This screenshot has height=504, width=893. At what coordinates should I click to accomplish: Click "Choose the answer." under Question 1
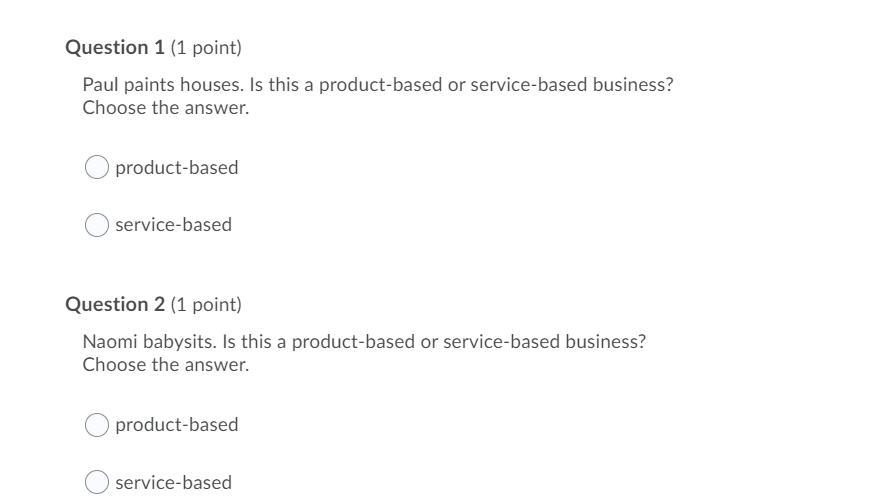tap(166, 108)
